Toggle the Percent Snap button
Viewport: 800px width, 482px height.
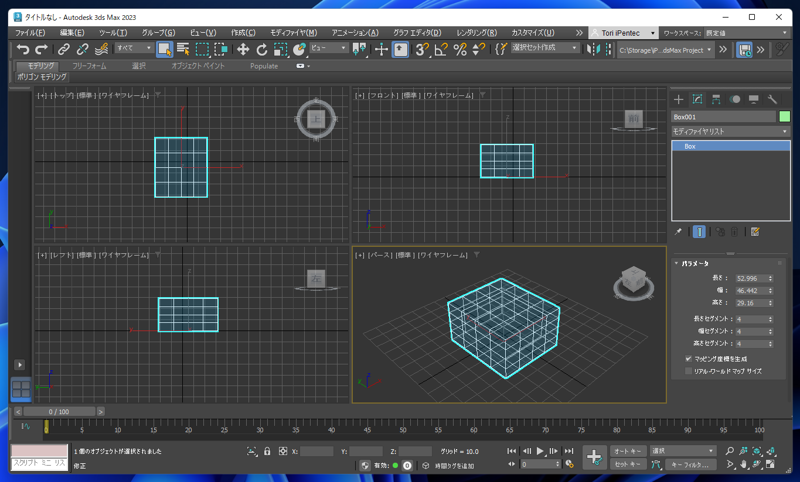click(x=460, y=49)
